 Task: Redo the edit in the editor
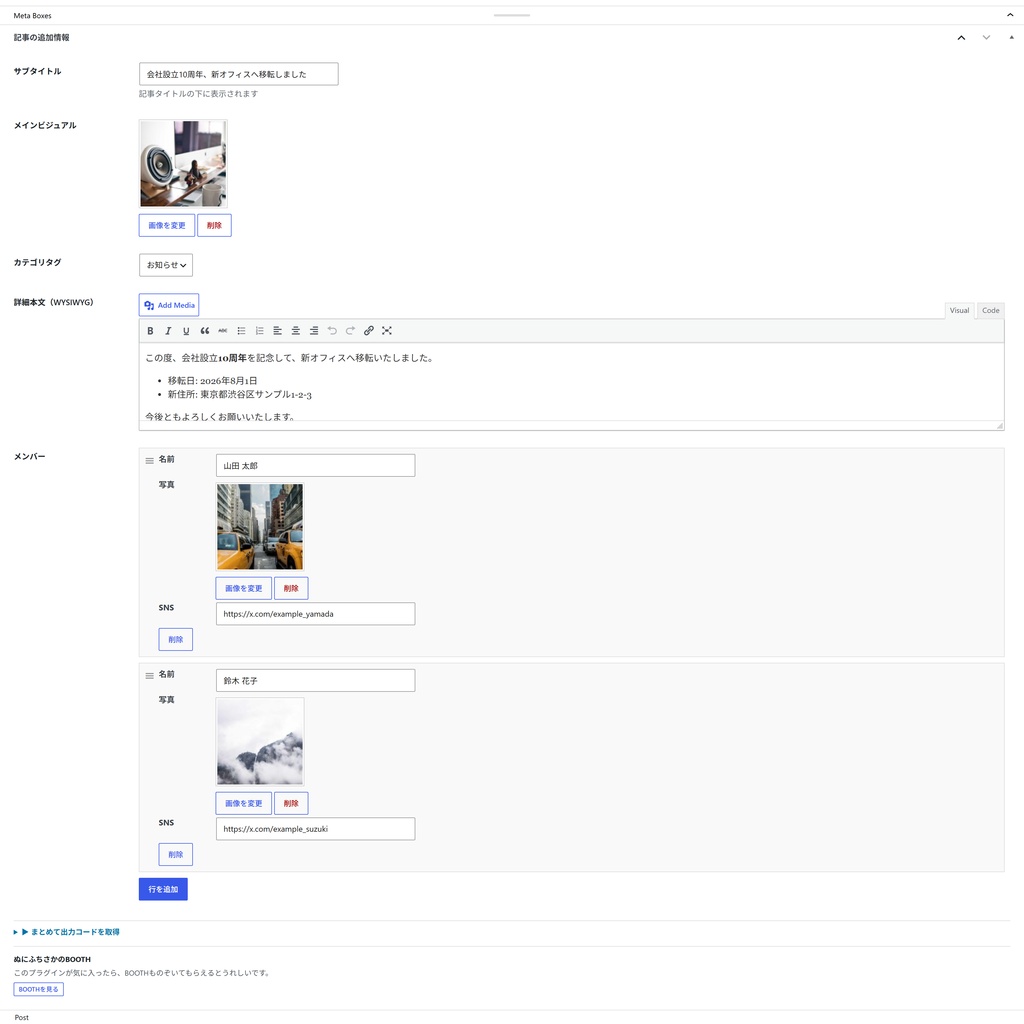tap(350, 331)
